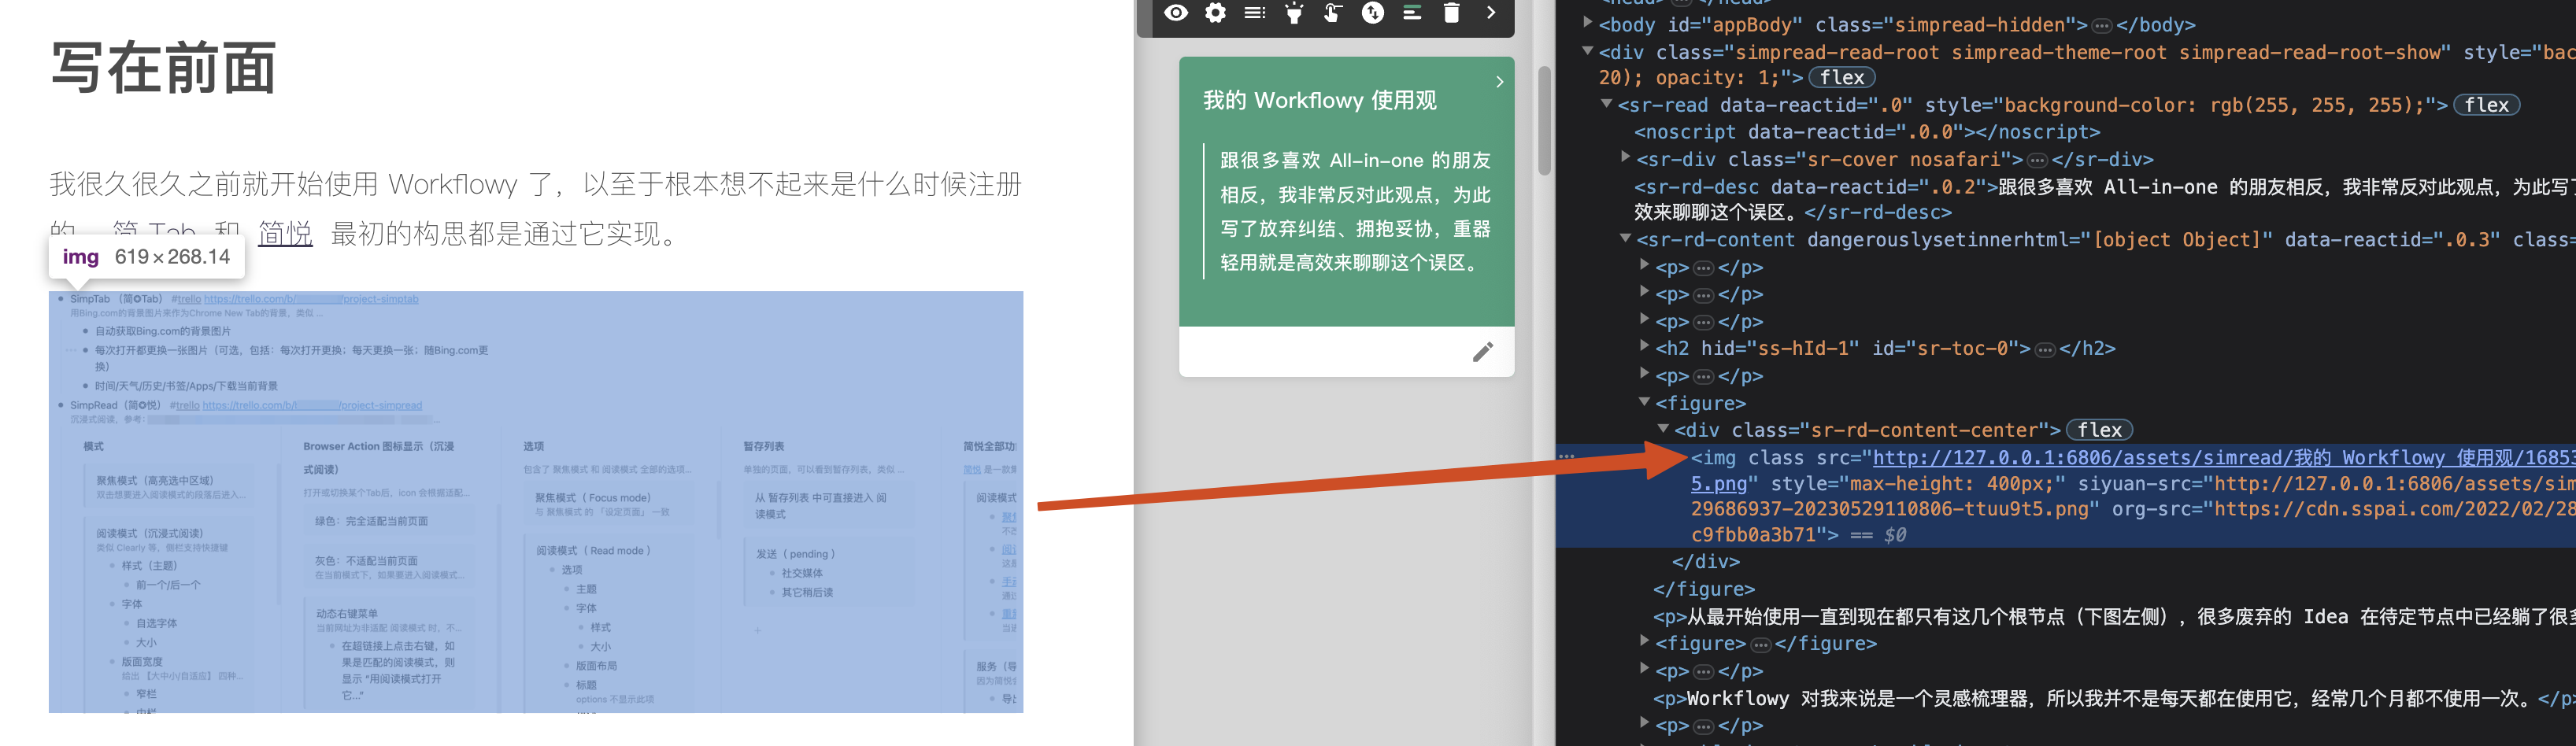2576x746 pixels.
Task: Click the touch gesture icon in the toolbar
Action: (1333, 13)
